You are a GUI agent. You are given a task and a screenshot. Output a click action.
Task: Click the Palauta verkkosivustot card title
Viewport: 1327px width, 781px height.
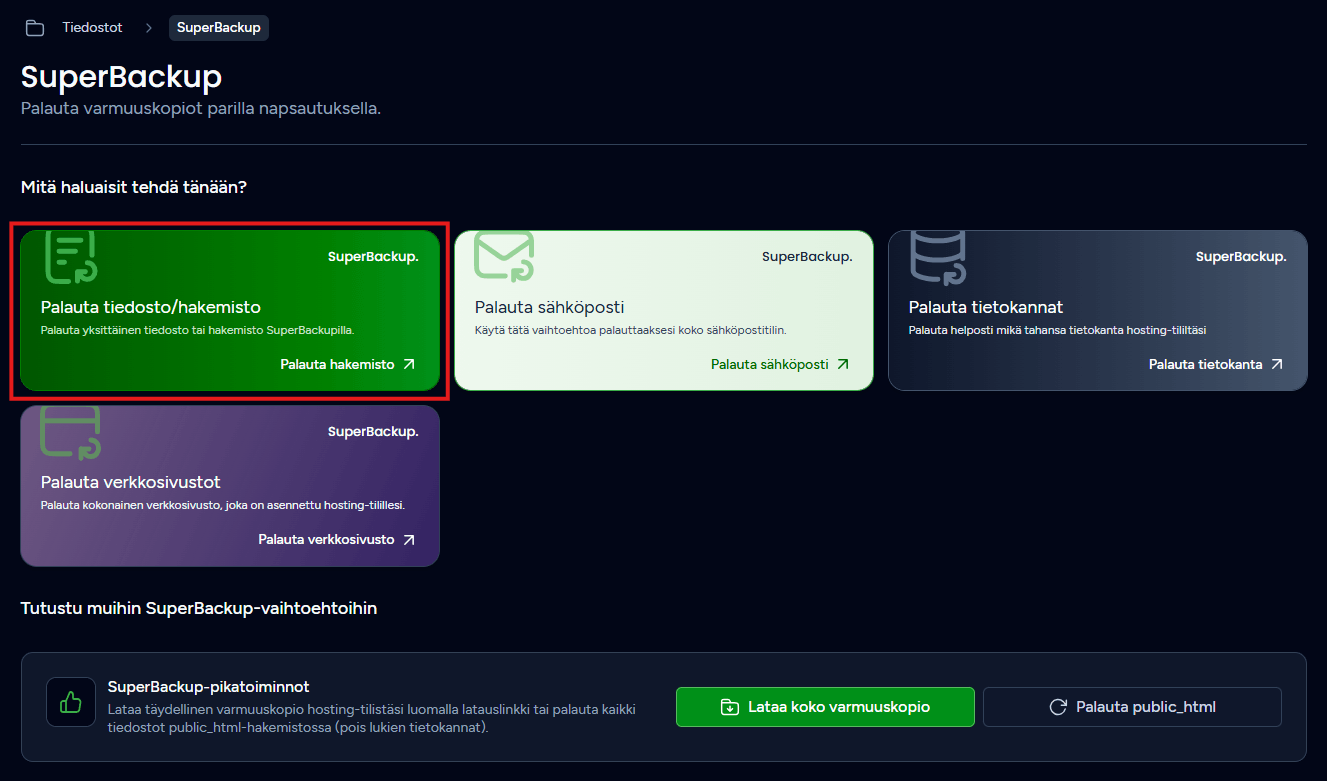tap(131, 482)
